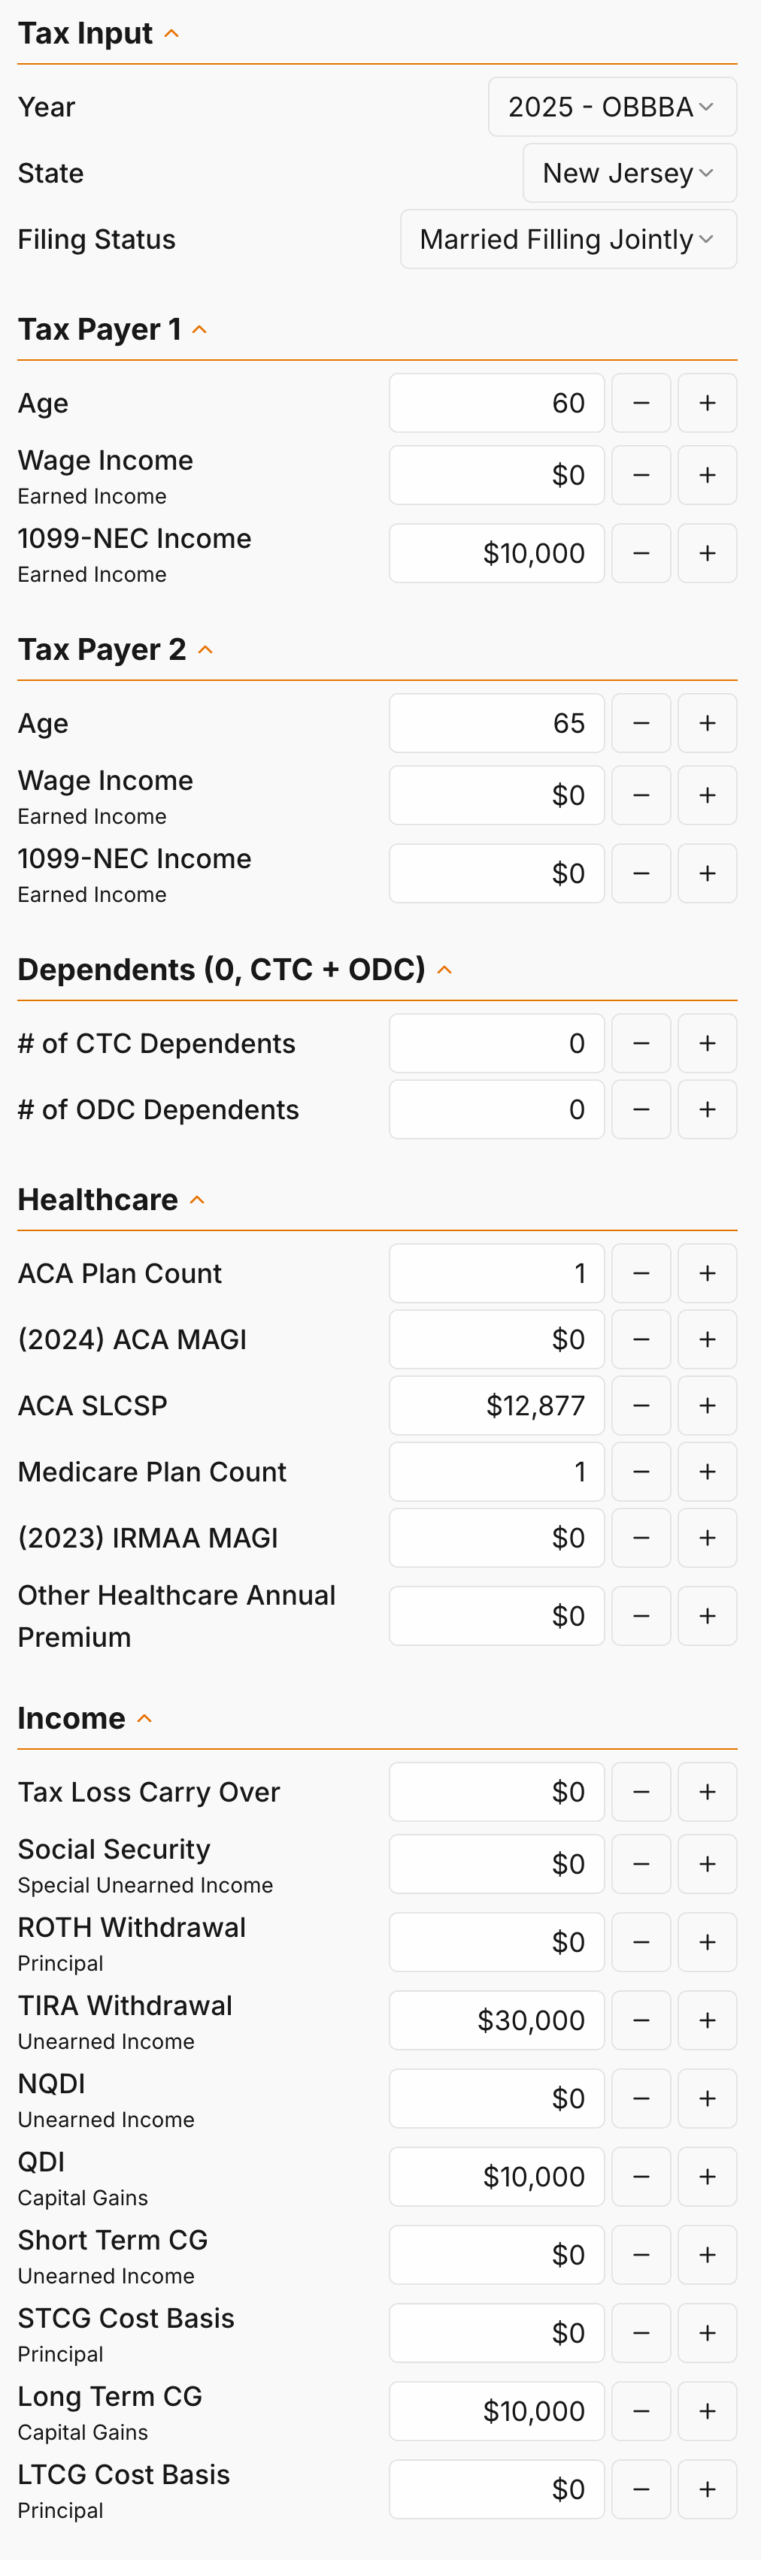
Task: Click the ROTH Withdrawal input field
Action: (x=497, y=1942)
